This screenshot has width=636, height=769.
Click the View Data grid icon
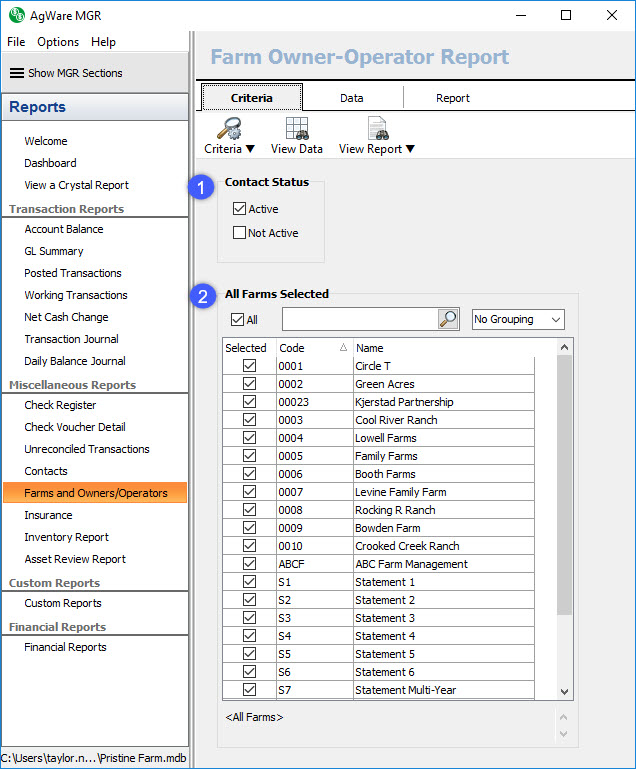296,128
